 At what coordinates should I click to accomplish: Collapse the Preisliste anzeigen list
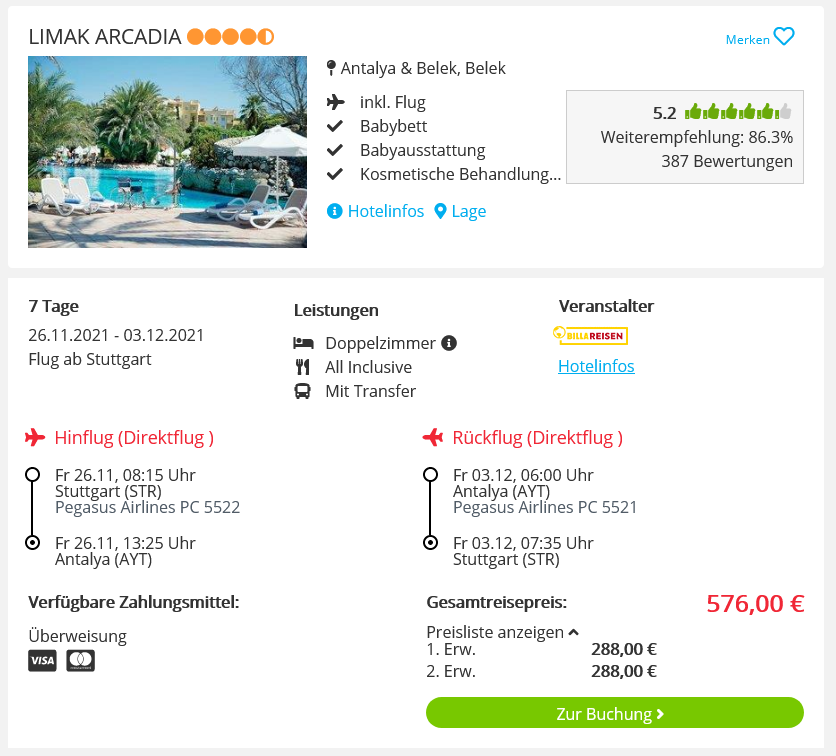coord(502,632)
